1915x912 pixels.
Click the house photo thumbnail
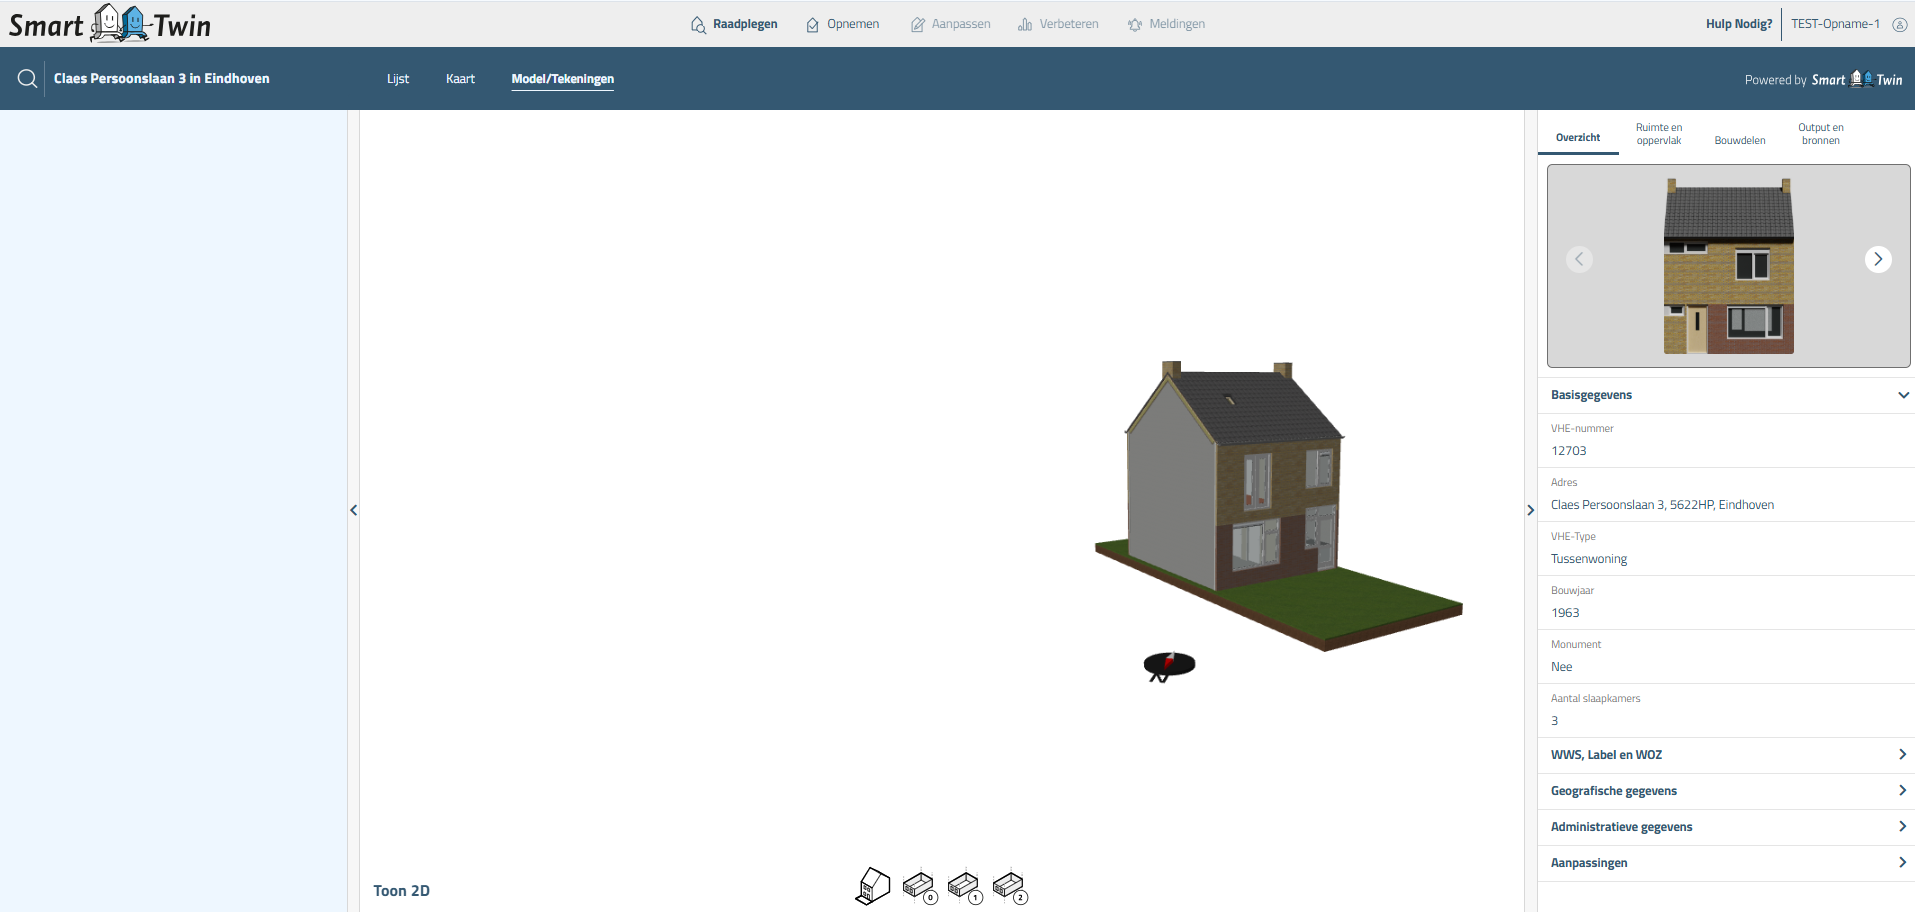[x=1728, y=266]
